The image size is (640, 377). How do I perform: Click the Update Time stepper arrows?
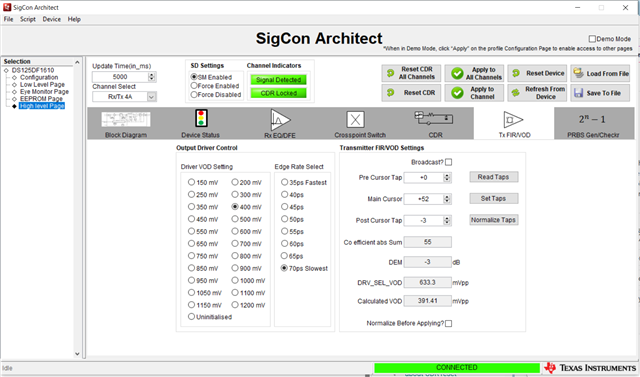pyautogui.click(x=152, y=77)
